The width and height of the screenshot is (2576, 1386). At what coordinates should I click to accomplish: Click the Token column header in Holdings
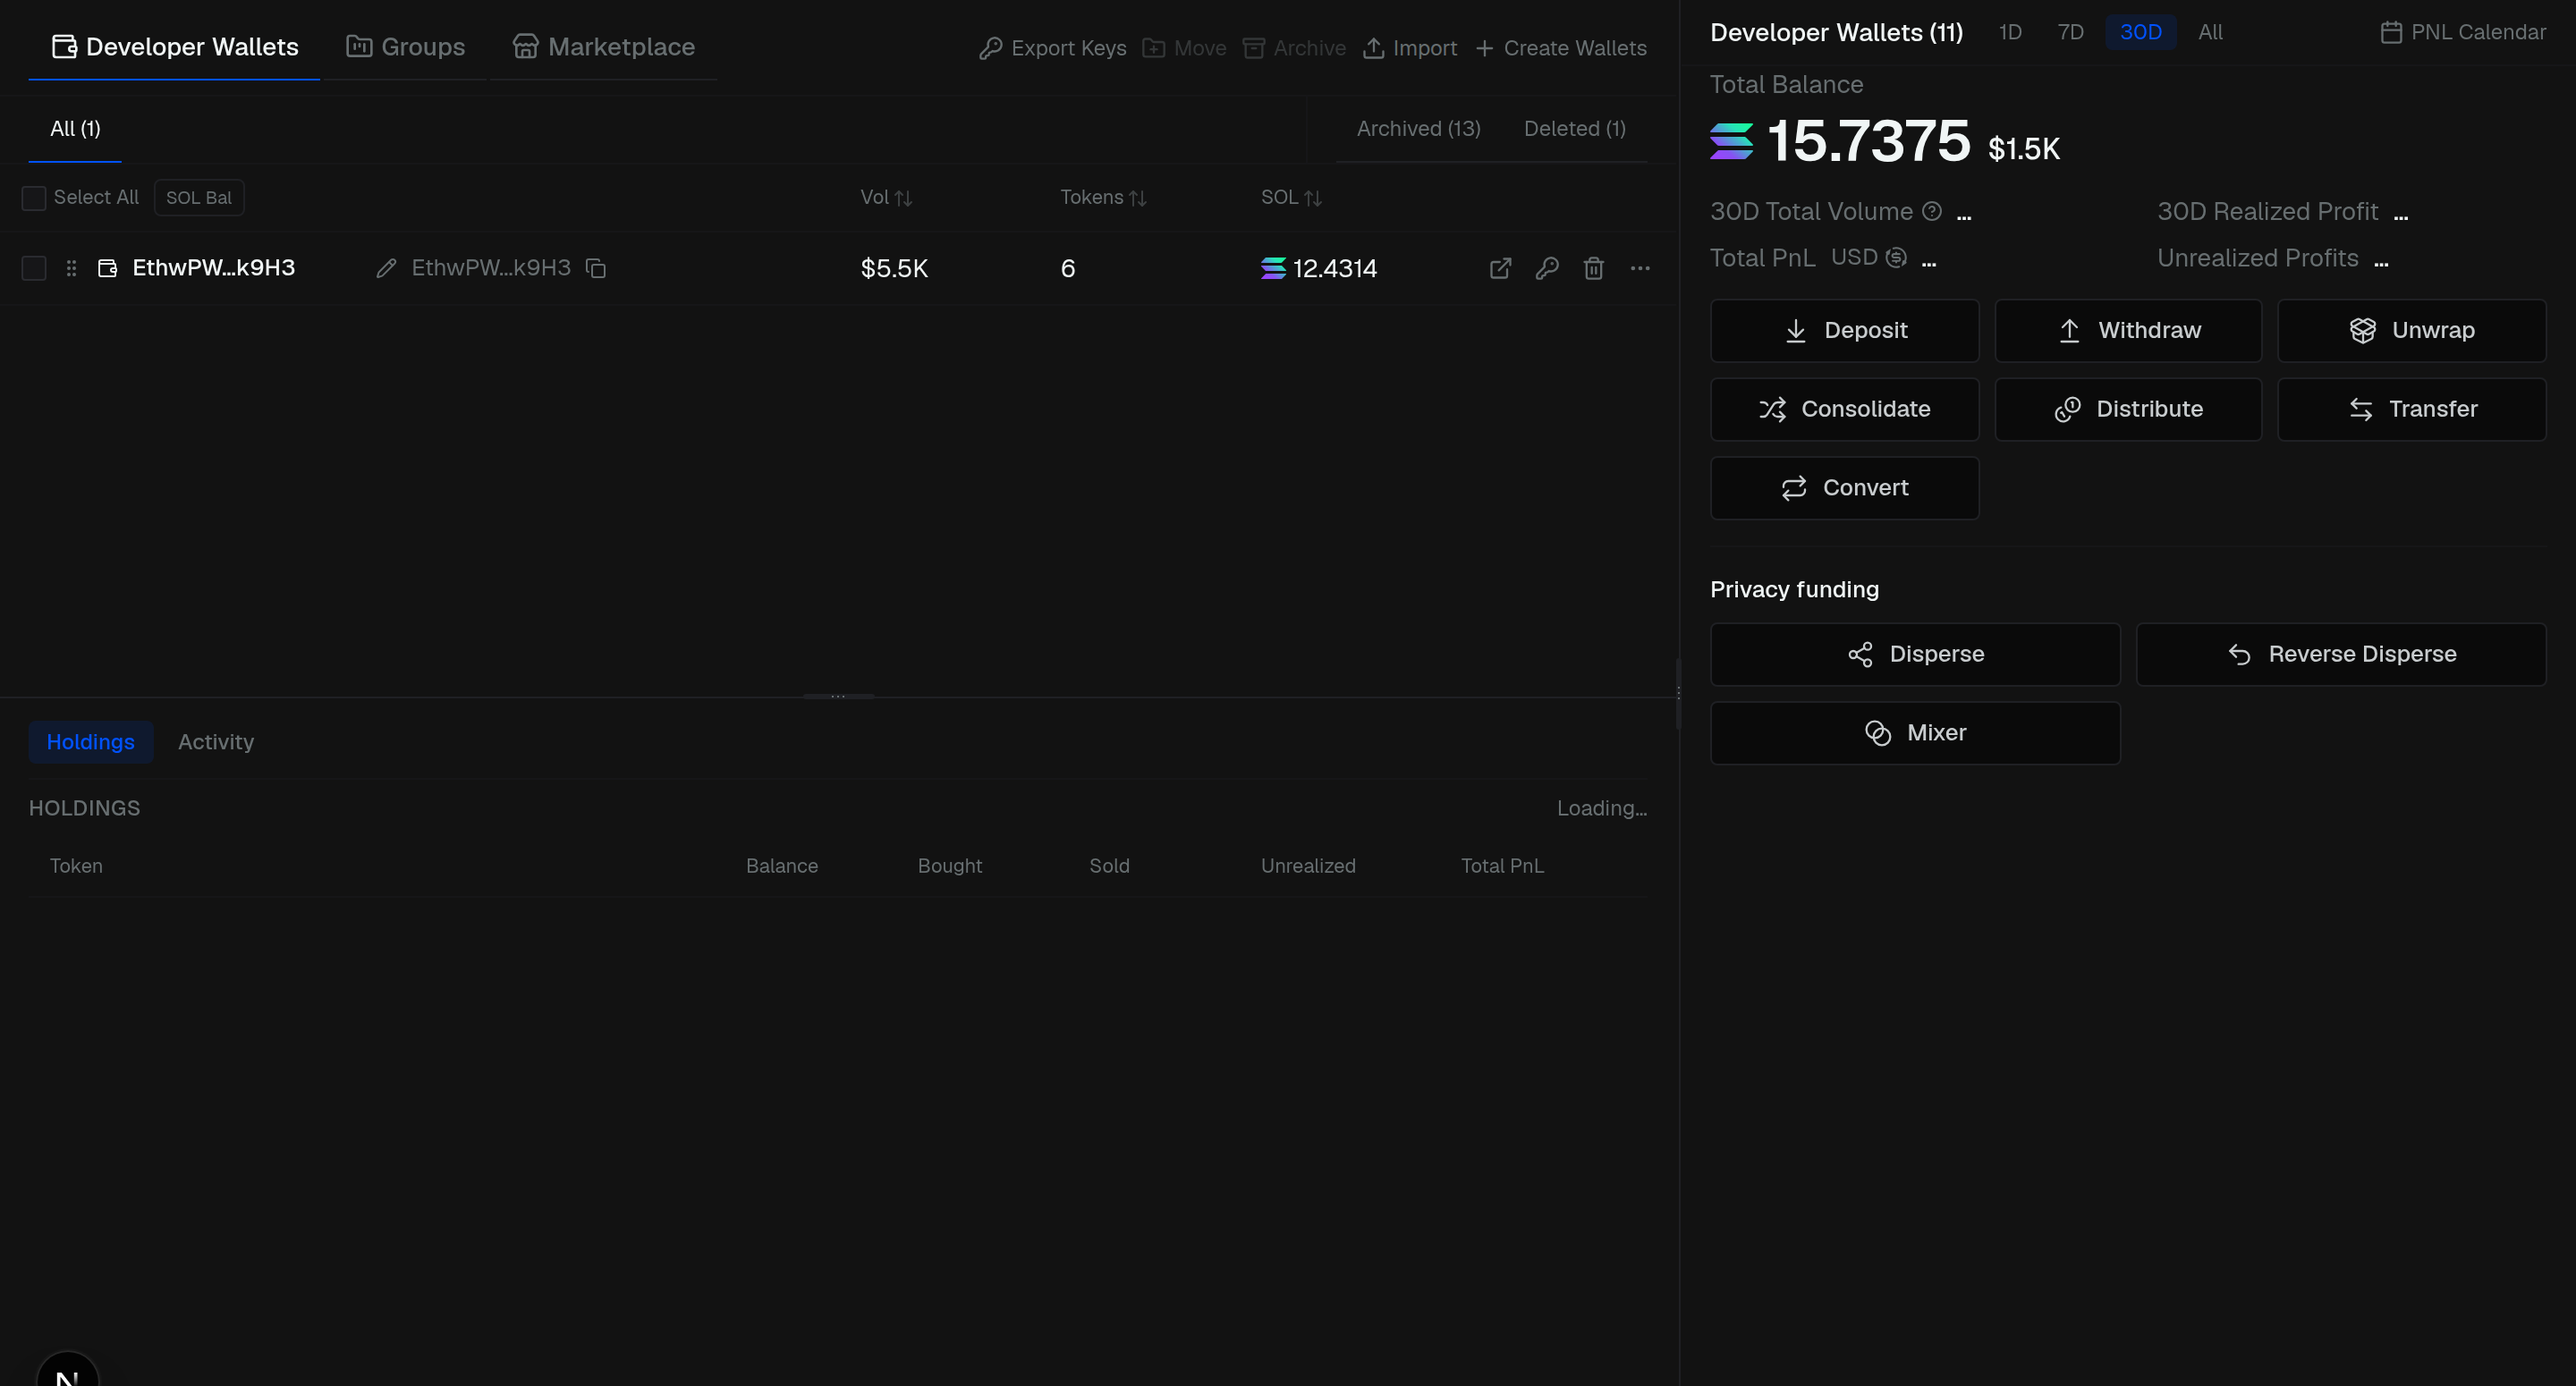point(76,866)
